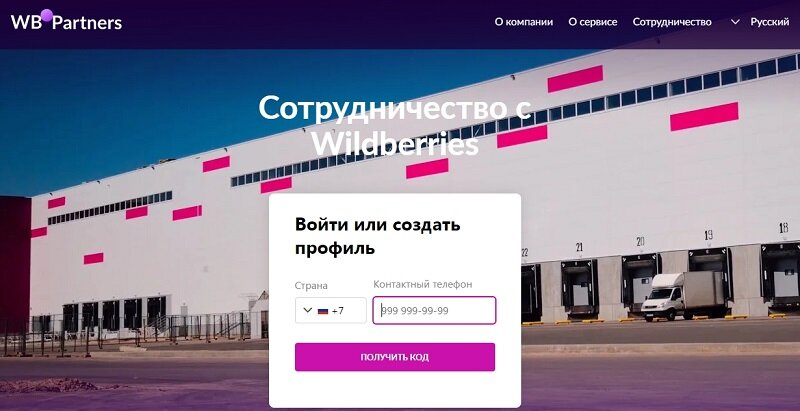Image resolution: width=800 pixels, height=411 pixels.
Task: Click the WB Partners logo
Action: pos(66,21)
